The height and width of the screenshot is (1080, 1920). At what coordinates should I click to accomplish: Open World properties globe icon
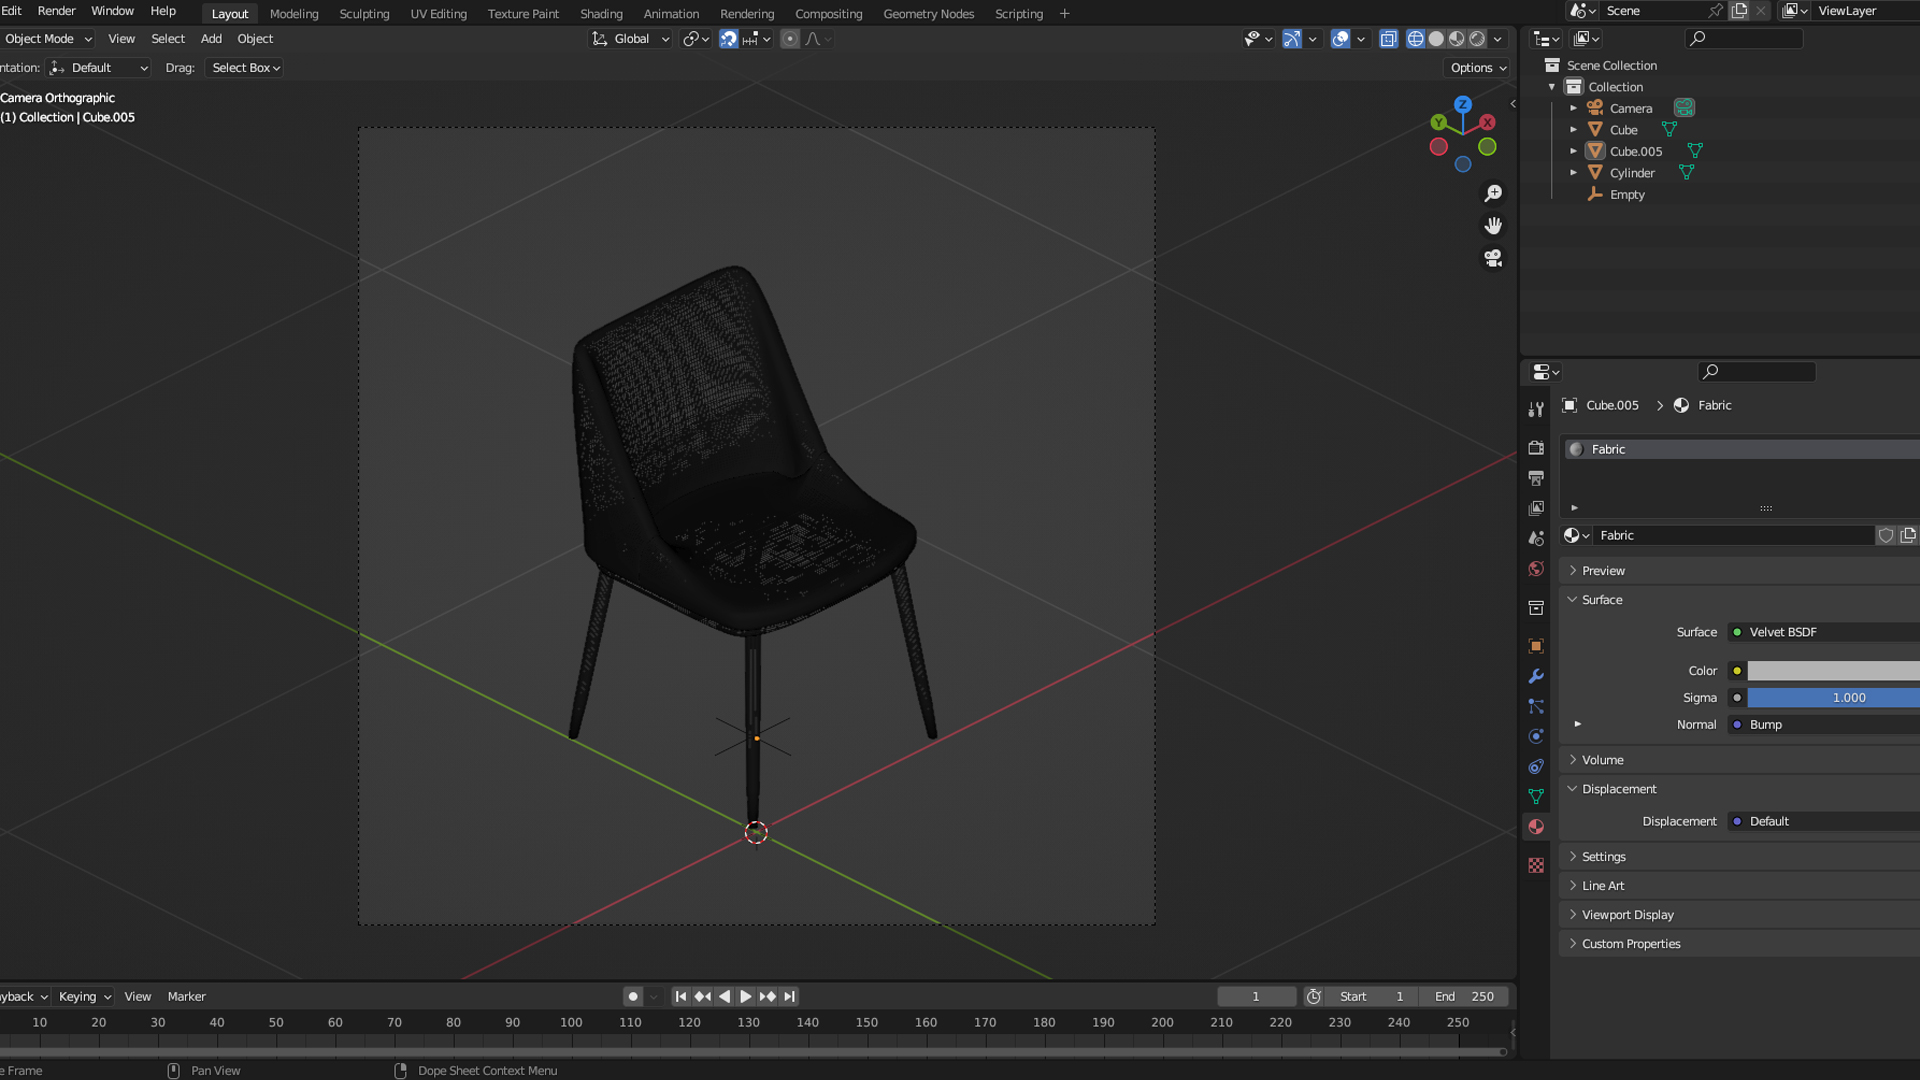[1536, 569]
